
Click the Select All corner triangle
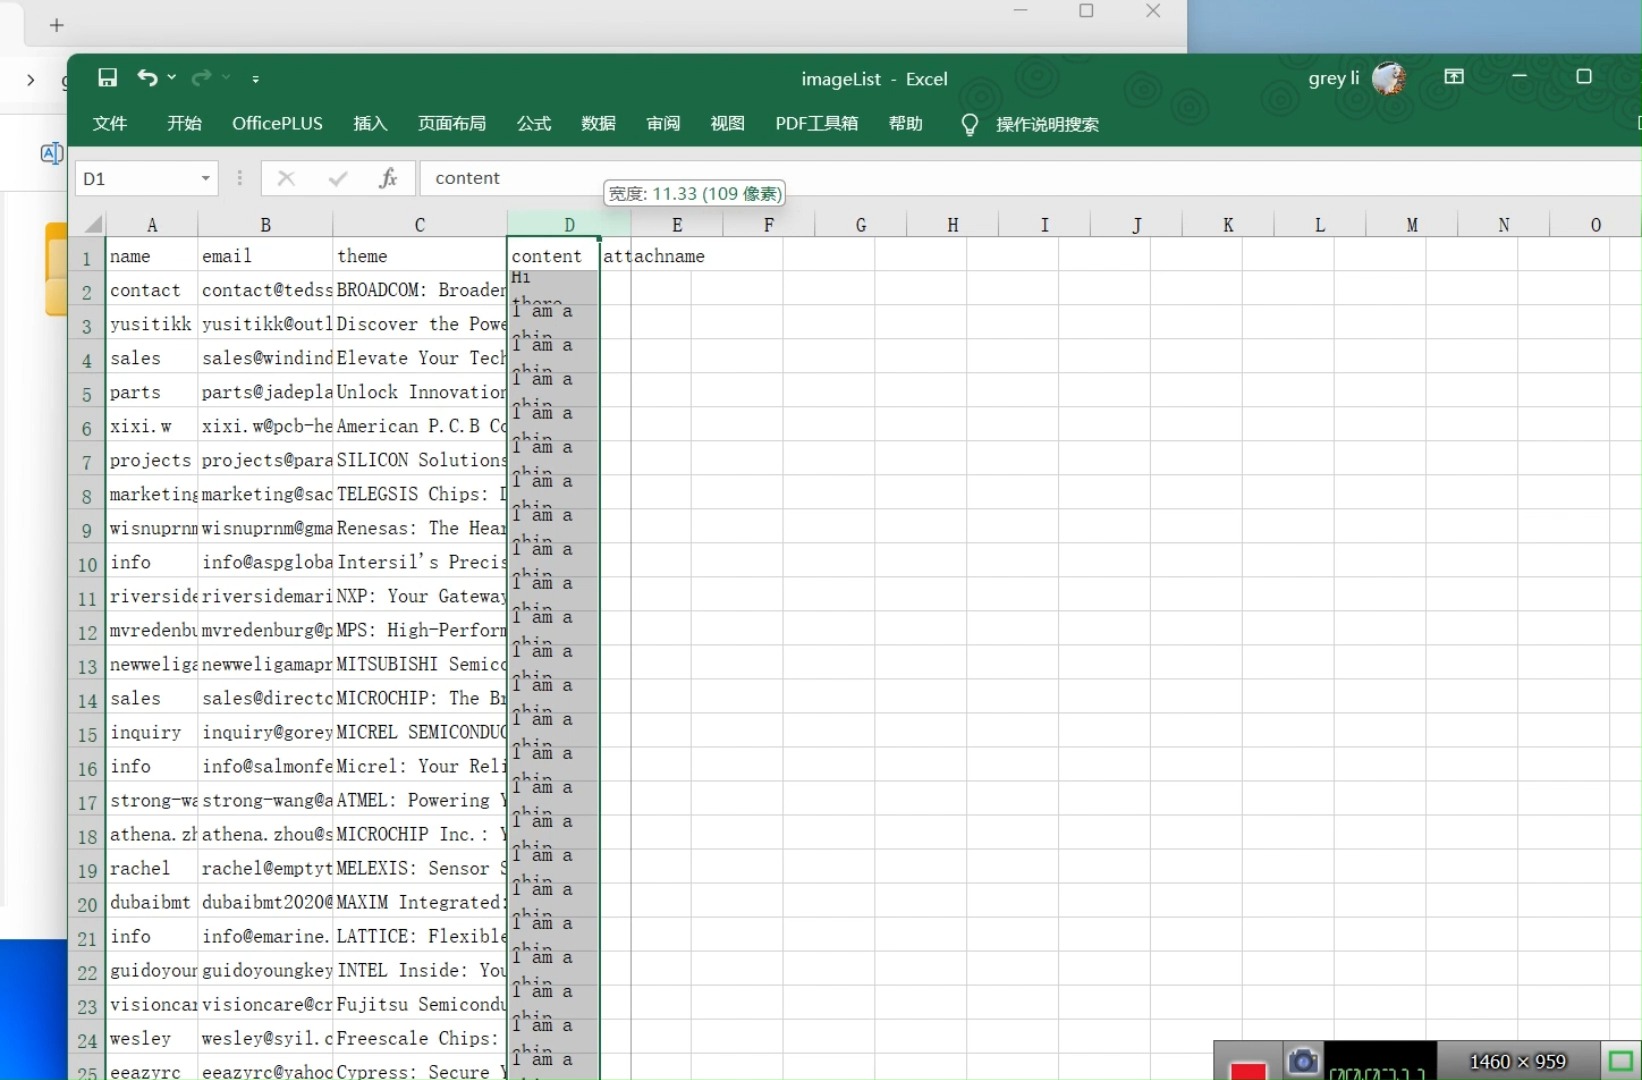pos(93,224)
